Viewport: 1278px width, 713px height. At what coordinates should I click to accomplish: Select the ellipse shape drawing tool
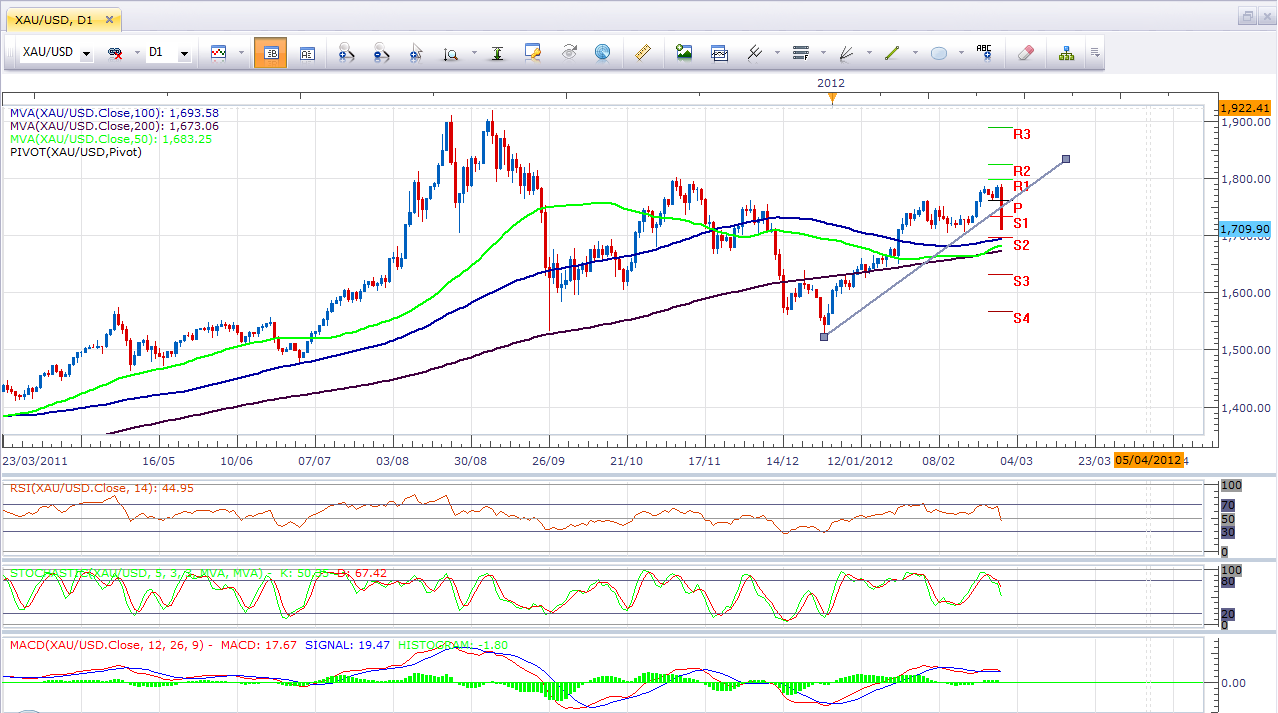(x=939, y=53)
